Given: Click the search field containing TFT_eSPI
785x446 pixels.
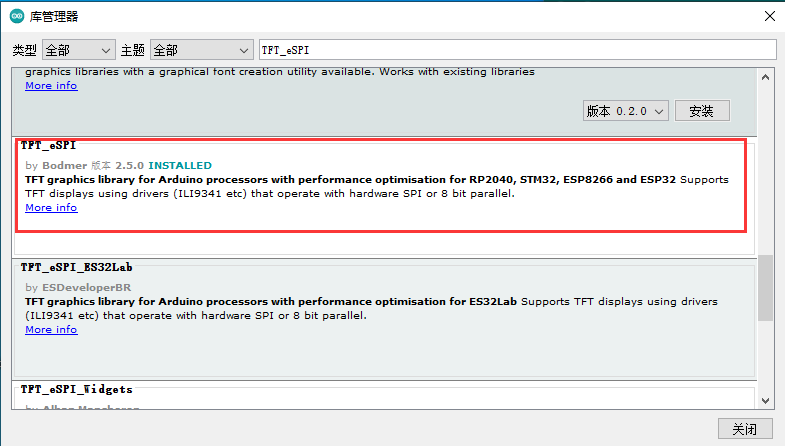Looking at the screenshot, I should click(518, 50).
